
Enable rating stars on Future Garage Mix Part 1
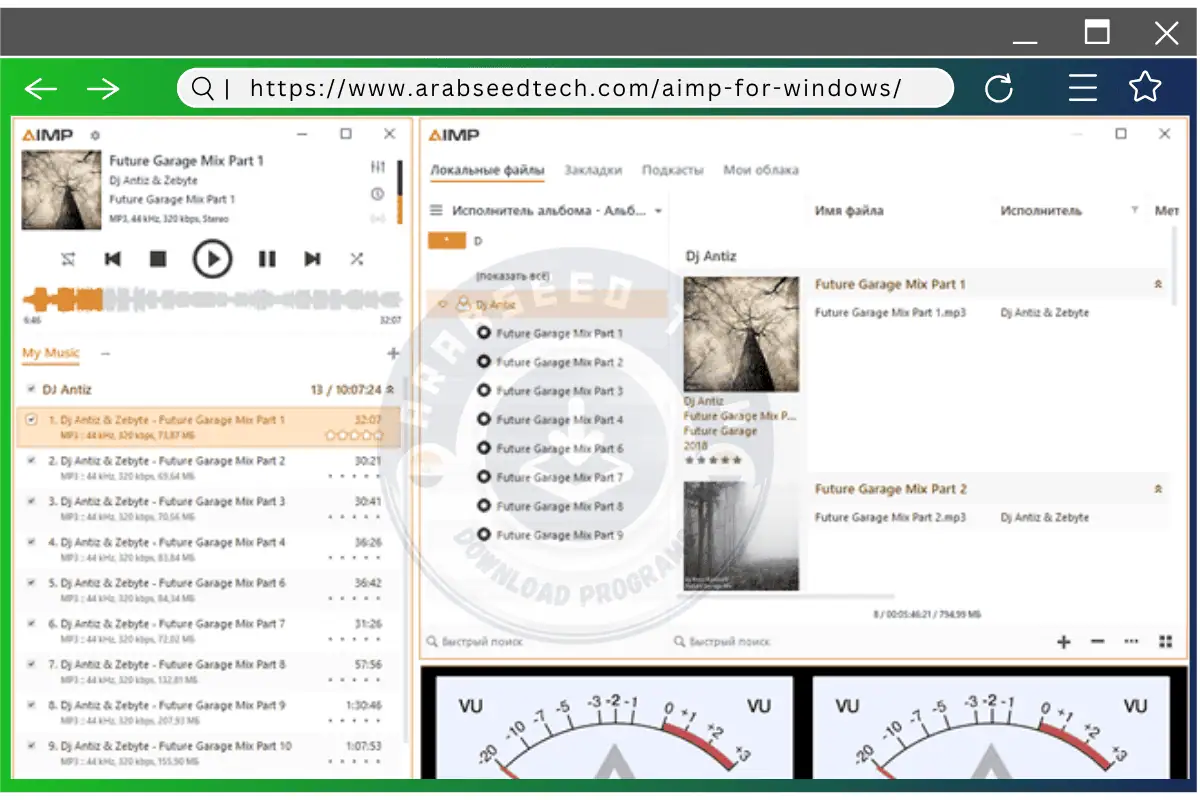click(355, 434)
